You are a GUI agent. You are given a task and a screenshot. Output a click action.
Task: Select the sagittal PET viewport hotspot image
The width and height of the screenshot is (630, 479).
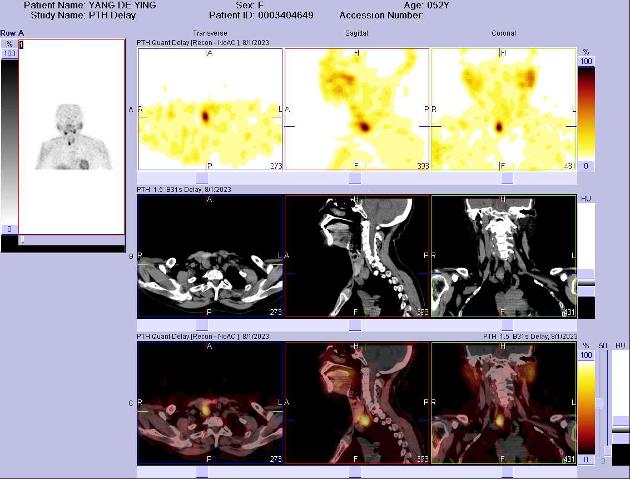tap(356, 109)
